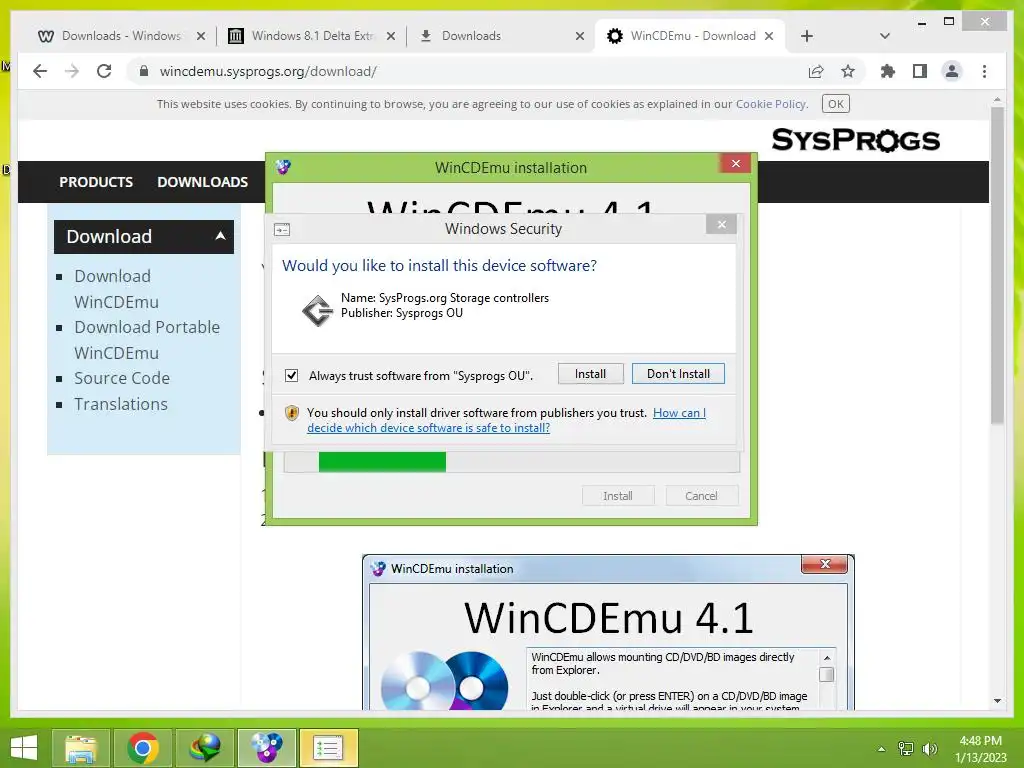
Task: Close the Windows Security dialog
Action: pyautogui.click(x=721, y=225)
